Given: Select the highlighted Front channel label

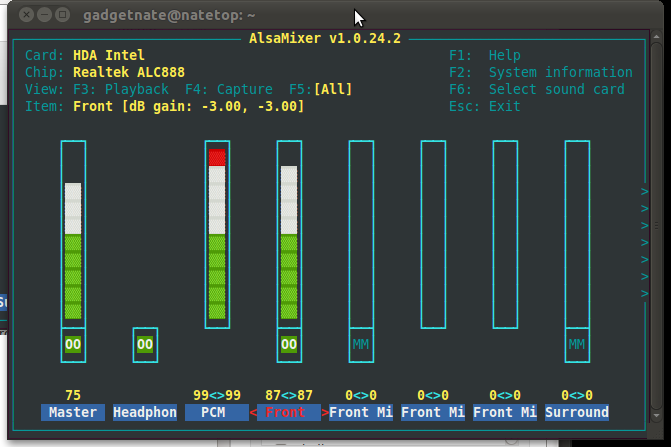Looking at the screenshot, I should click(289, 412).
